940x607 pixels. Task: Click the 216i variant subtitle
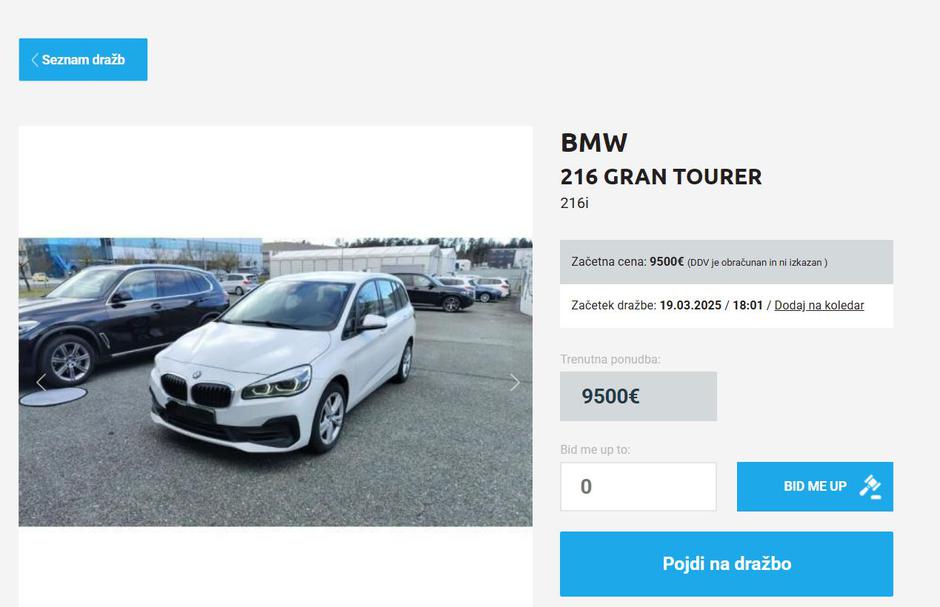[574, 203]
